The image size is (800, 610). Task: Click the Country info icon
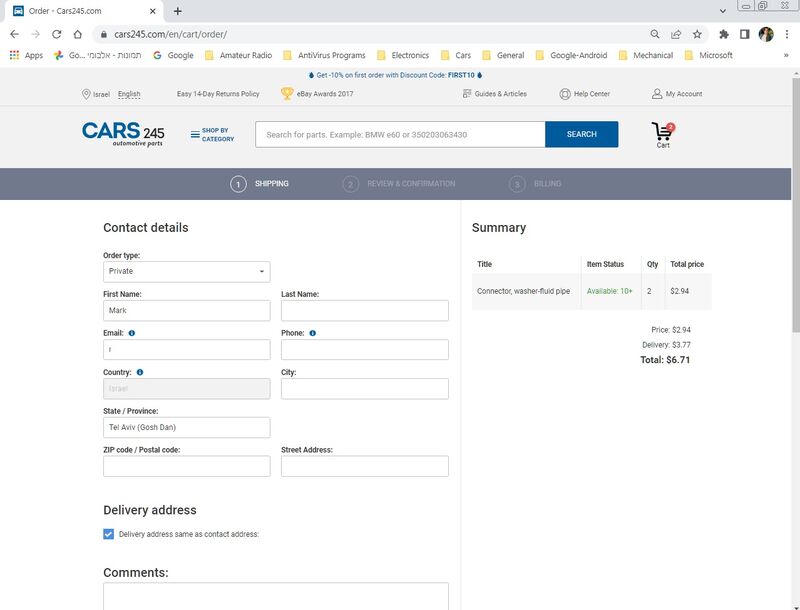coord(140,372)
